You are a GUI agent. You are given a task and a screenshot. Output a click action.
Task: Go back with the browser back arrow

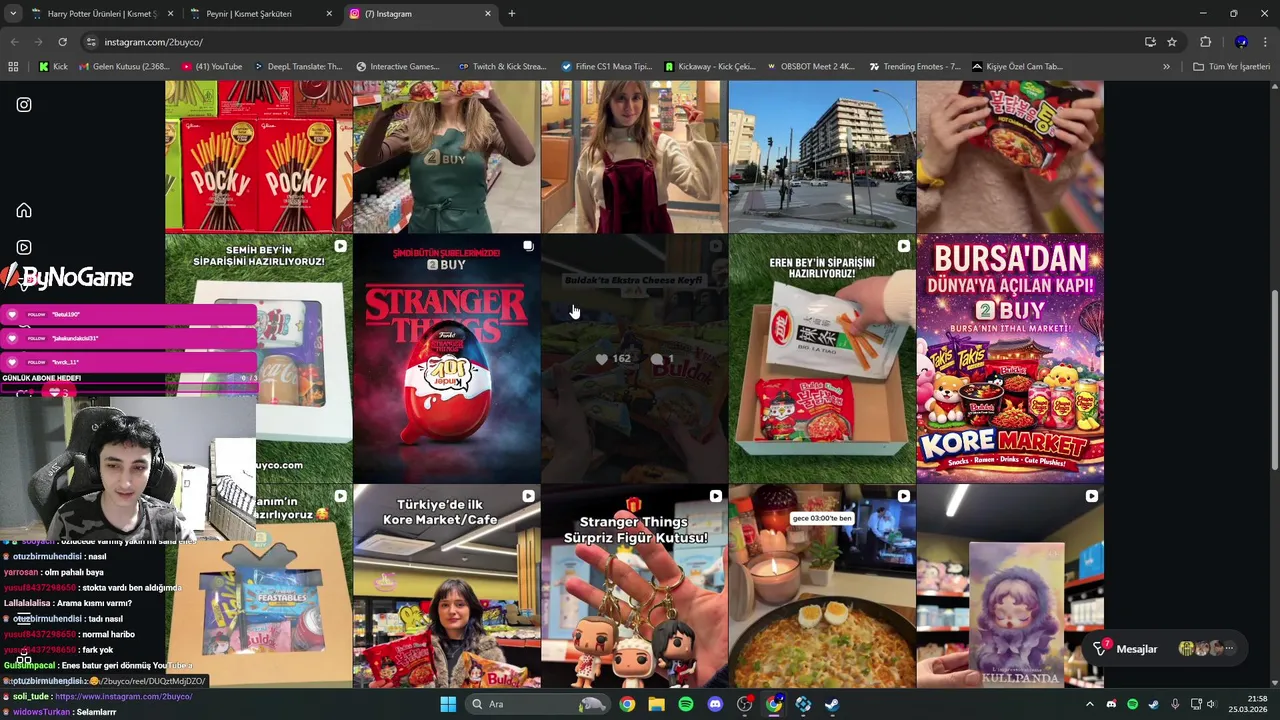[x=14, y=42]
